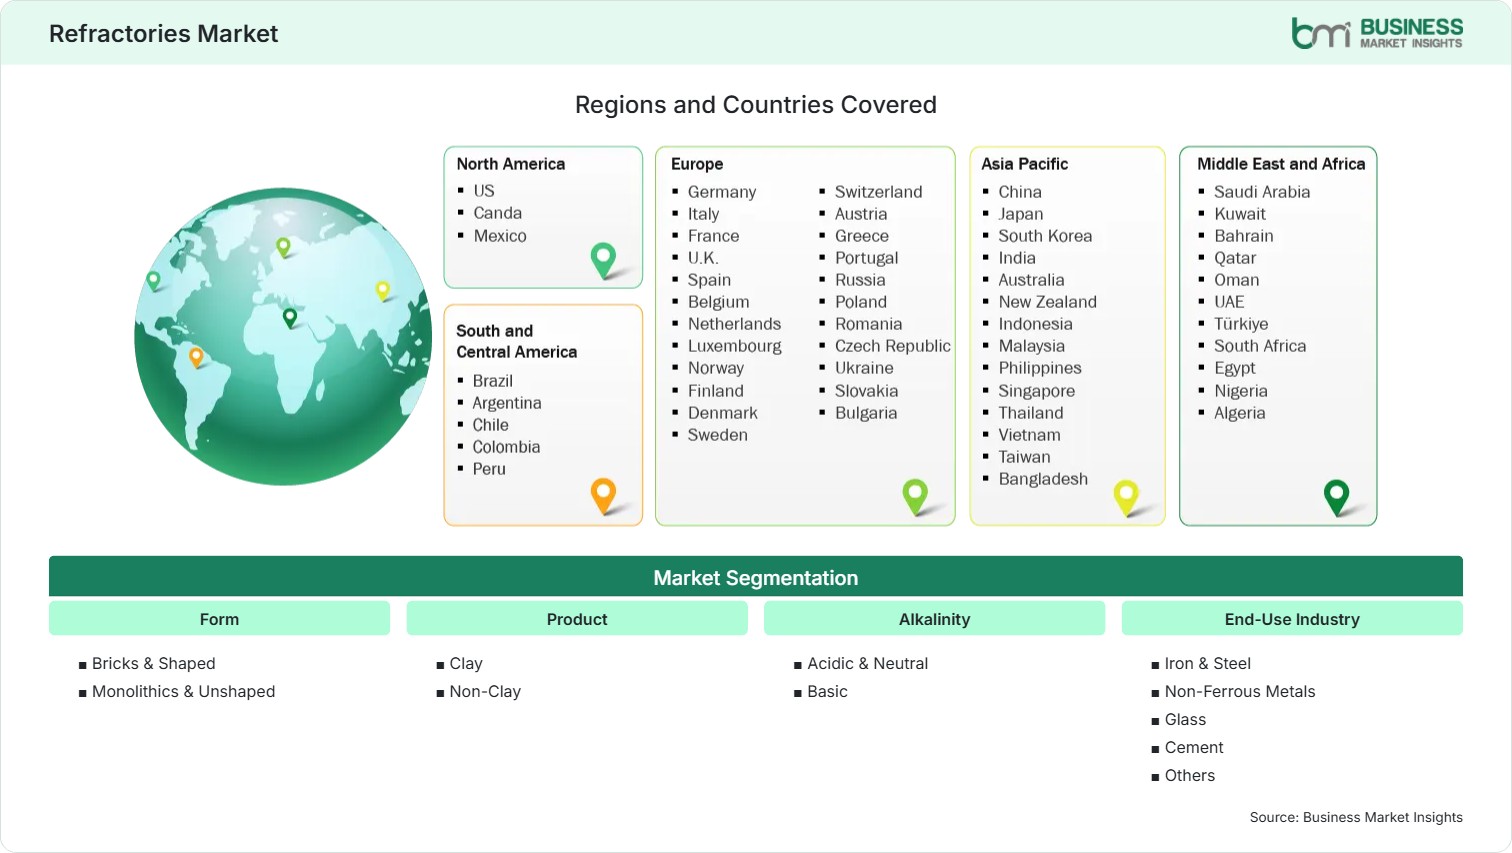Click Czech Republic in the Europe list
Image resolution: width=1512 pixels, height=853 pixels.
click(x=893, y=346)
